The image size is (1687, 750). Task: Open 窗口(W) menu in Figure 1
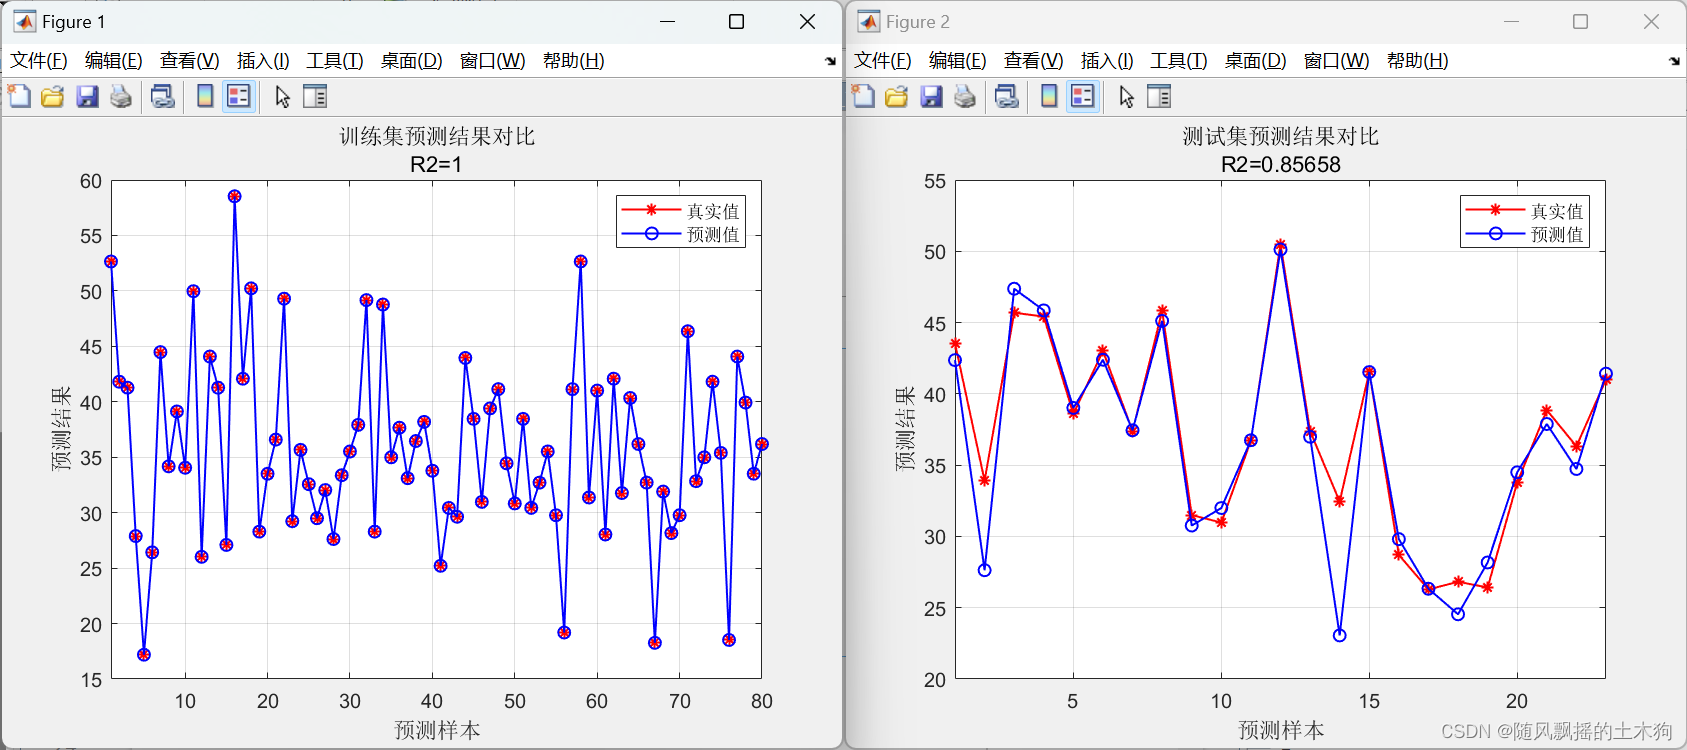pyautogui.click(x=493, y=61)
